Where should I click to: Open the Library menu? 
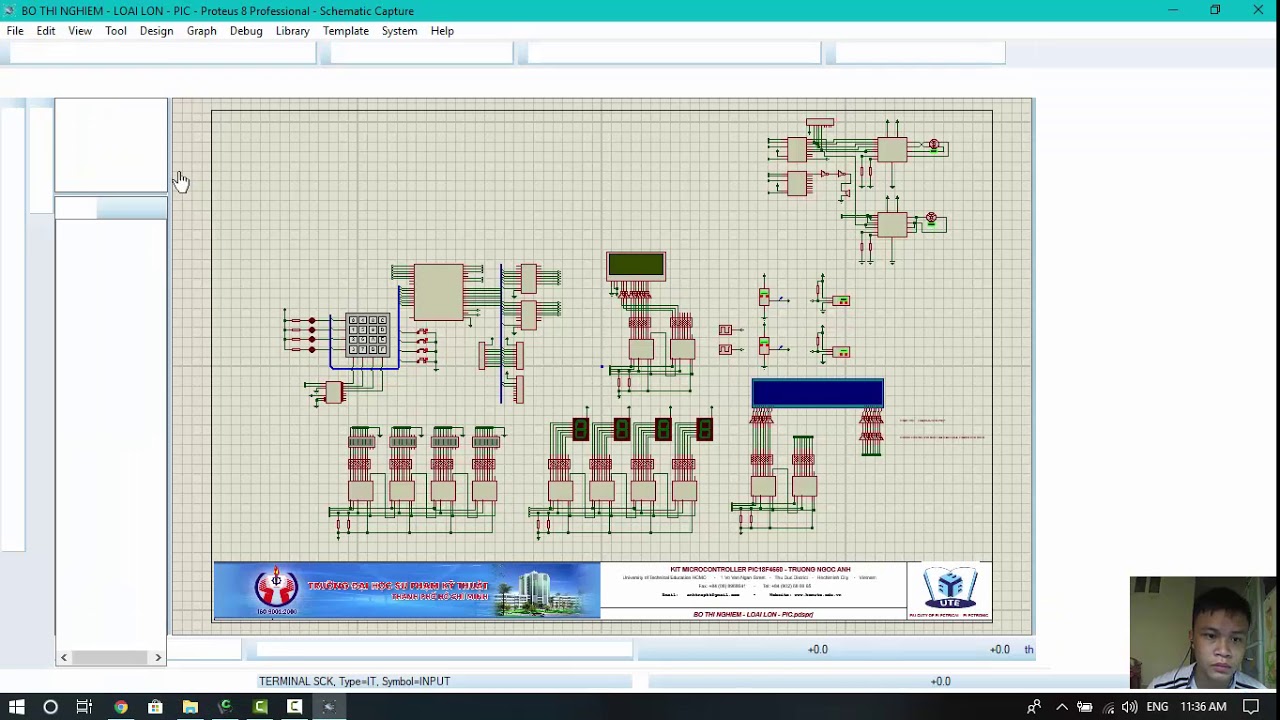point(292,31)
